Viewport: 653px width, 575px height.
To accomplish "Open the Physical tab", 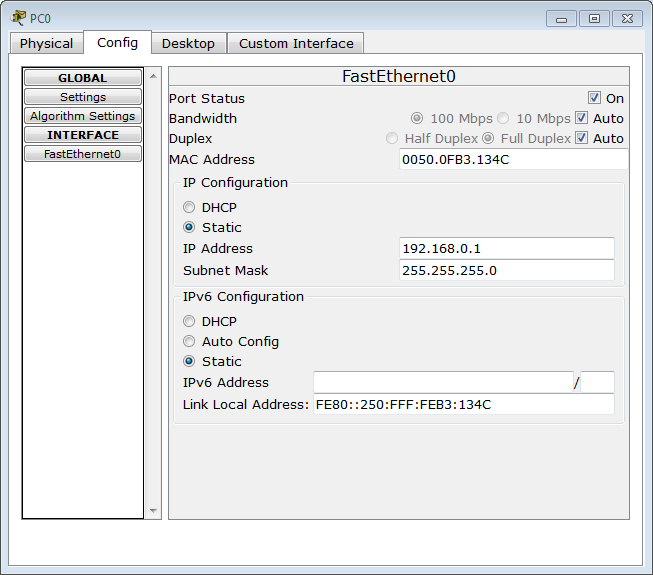I will [x=46, y=43].
